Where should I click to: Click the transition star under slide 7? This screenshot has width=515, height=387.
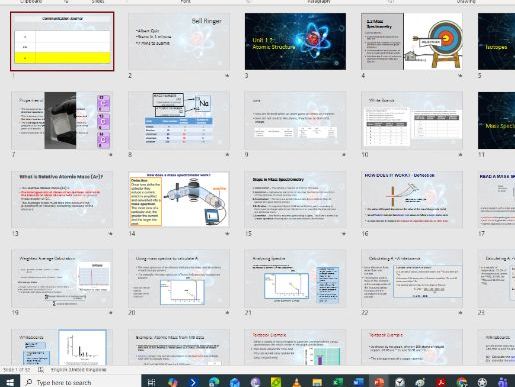[x=111, y=155]
